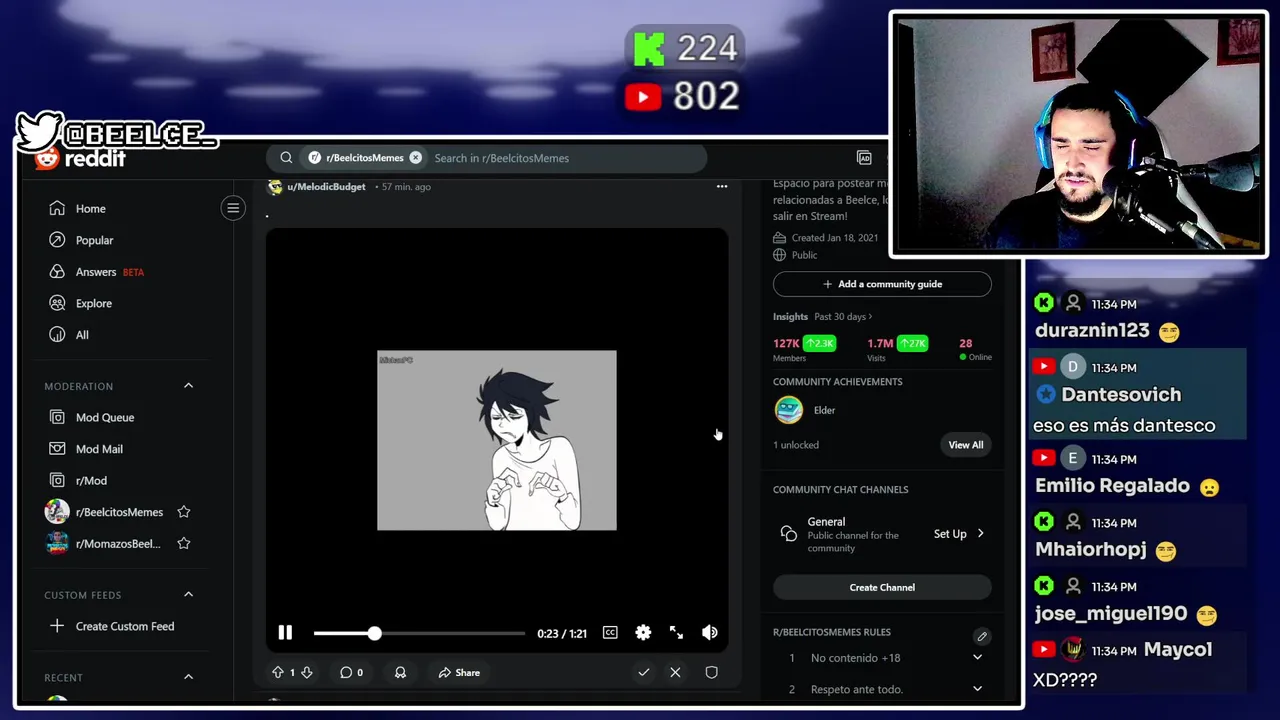Click the 28 Online stat
The height and width of the screenshot is (720, 1280).
click(x=975, y=348)
